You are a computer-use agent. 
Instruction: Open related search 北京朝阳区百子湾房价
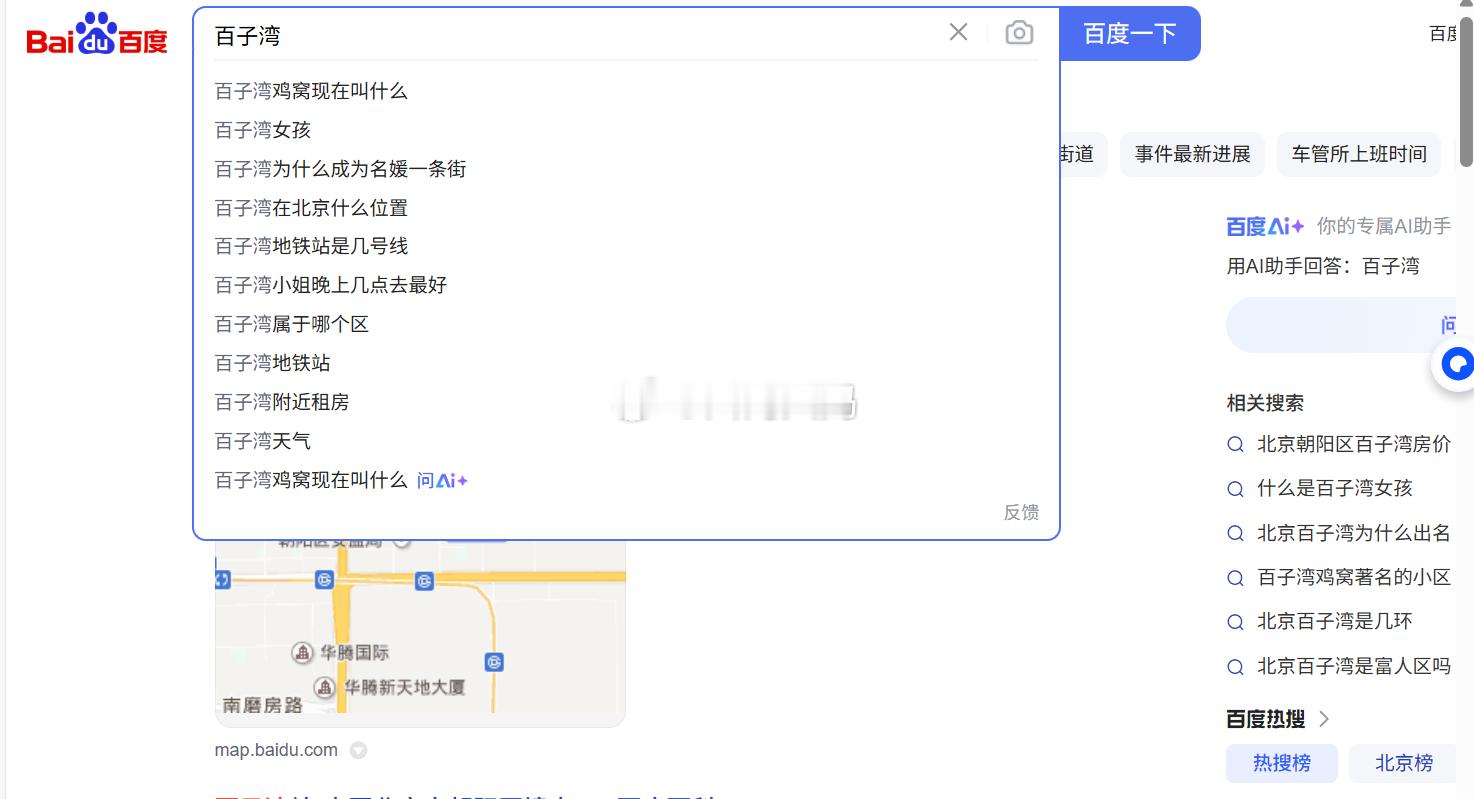tap(1354, 444)
